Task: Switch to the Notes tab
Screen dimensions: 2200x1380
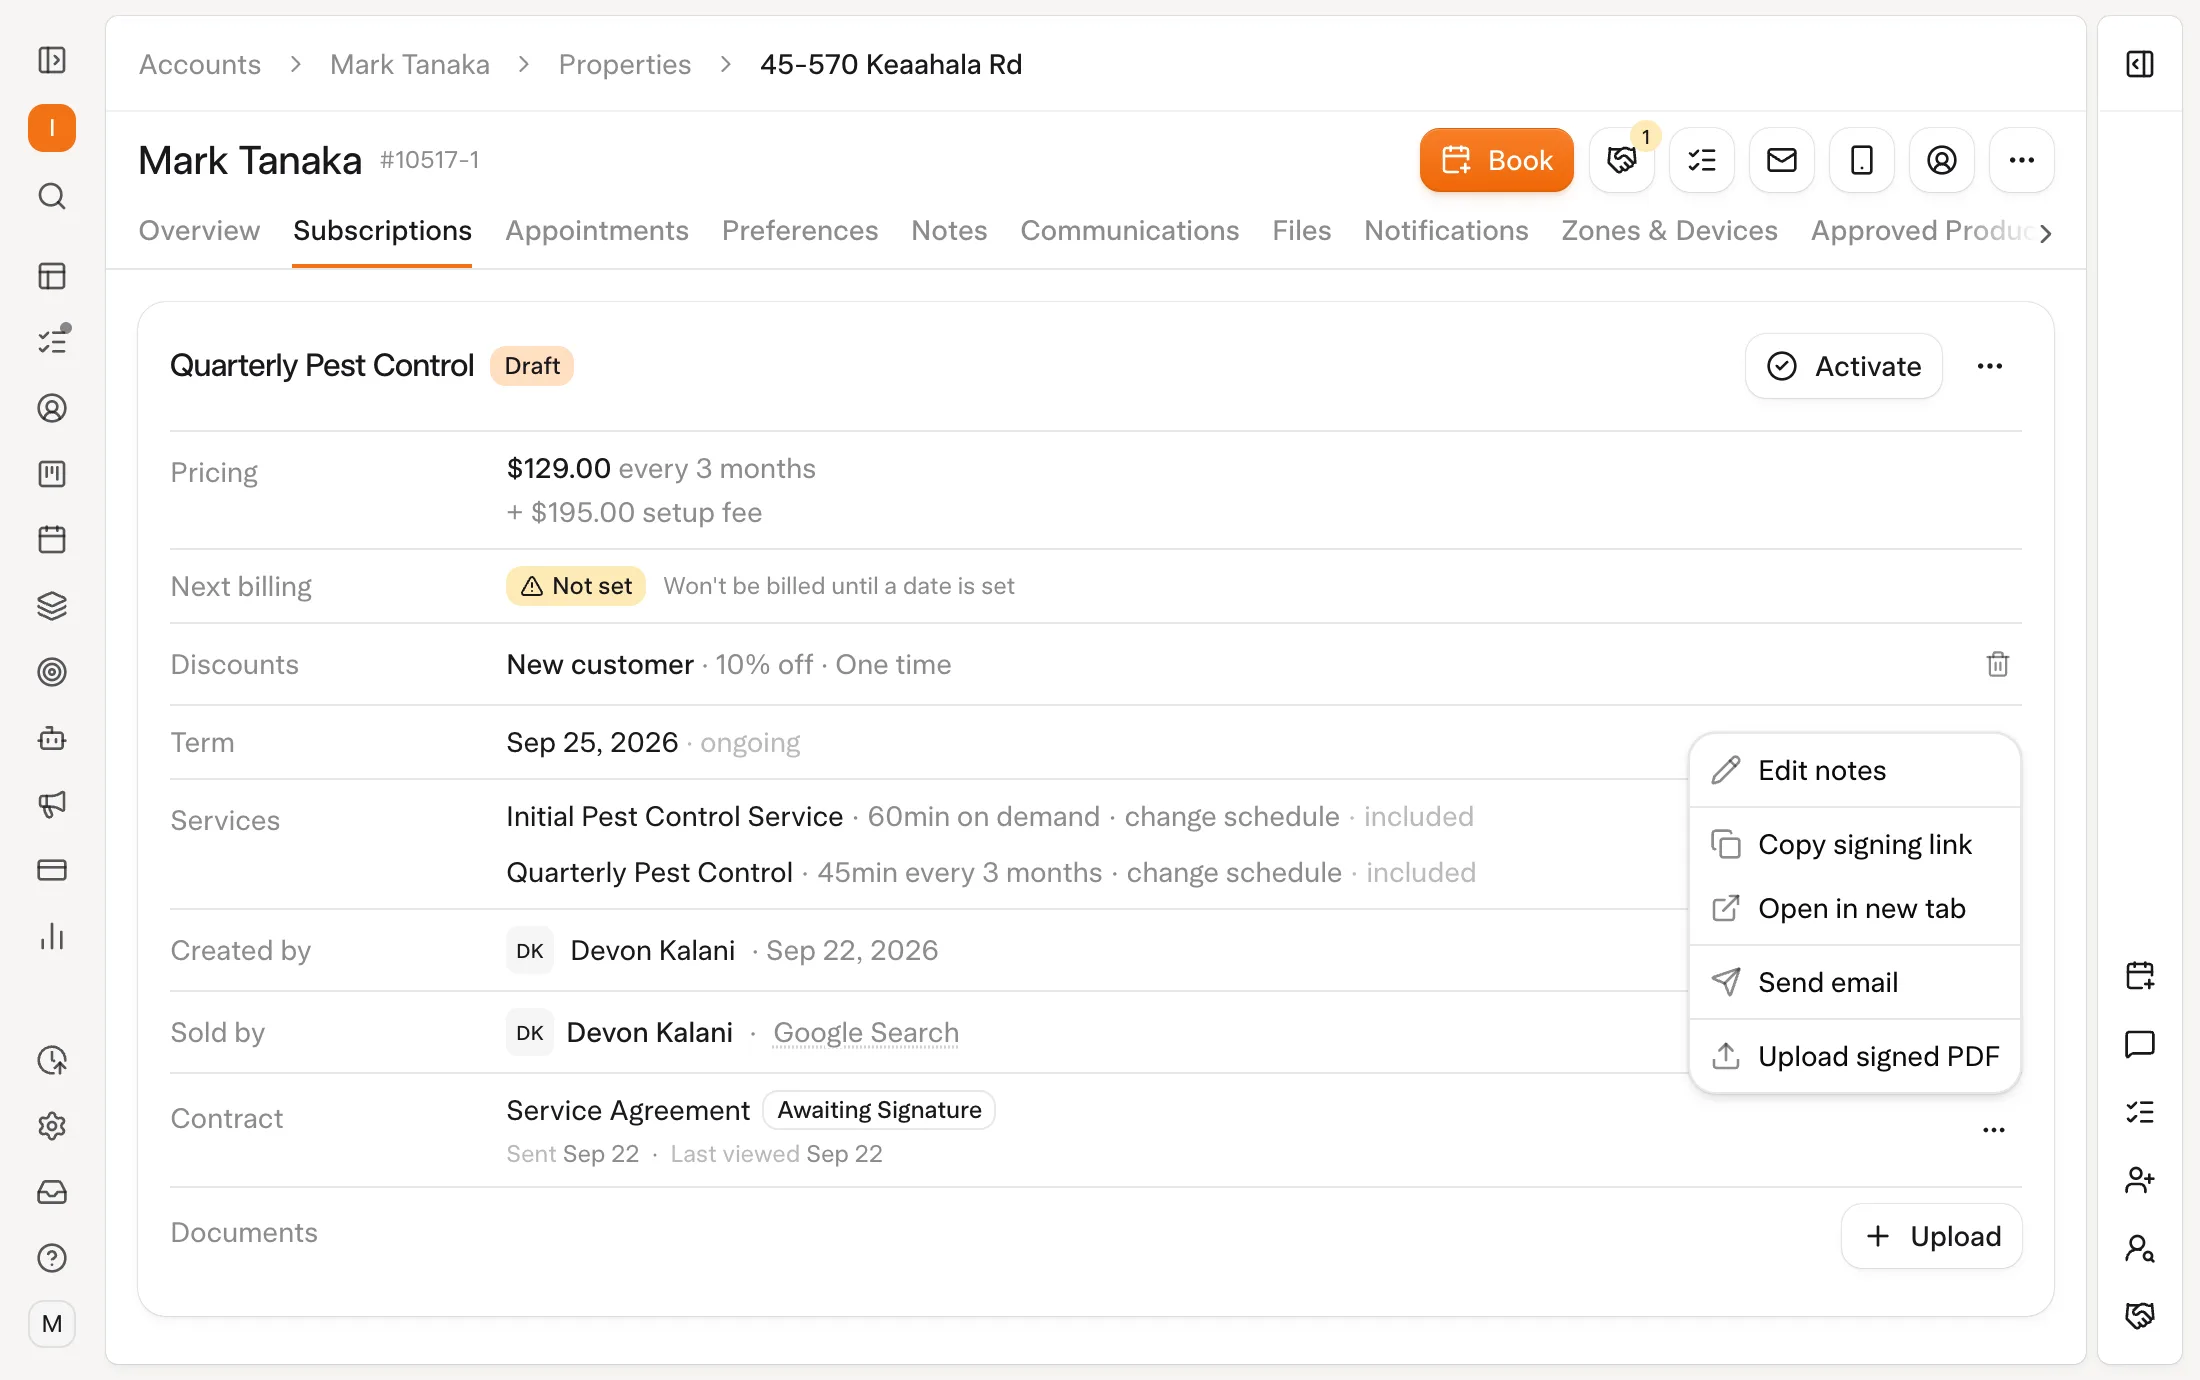Action: pos(949,231)
